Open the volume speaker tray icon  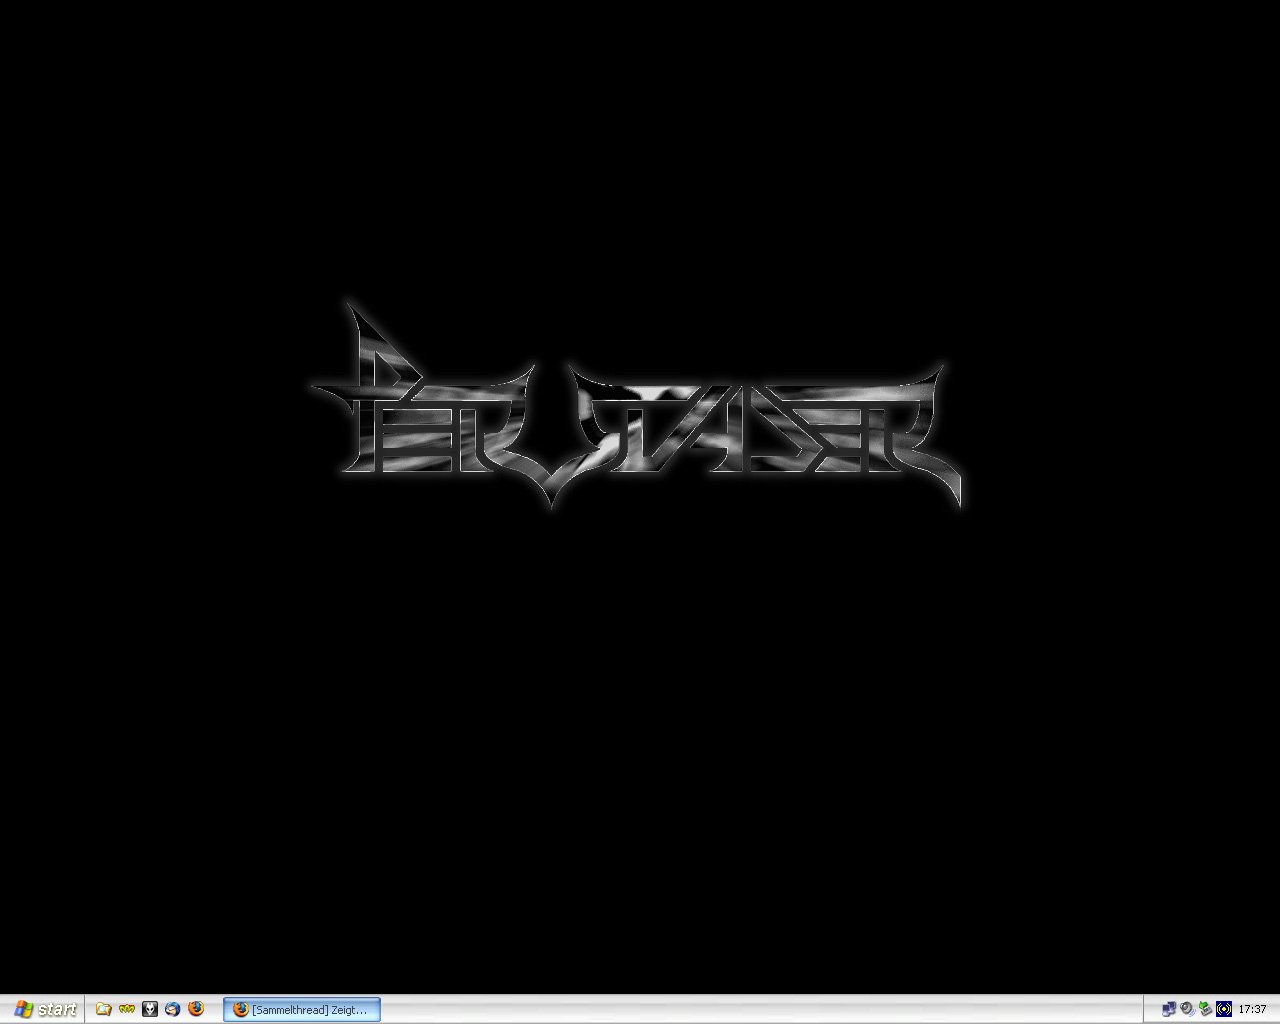(x=1187, y=1010)
